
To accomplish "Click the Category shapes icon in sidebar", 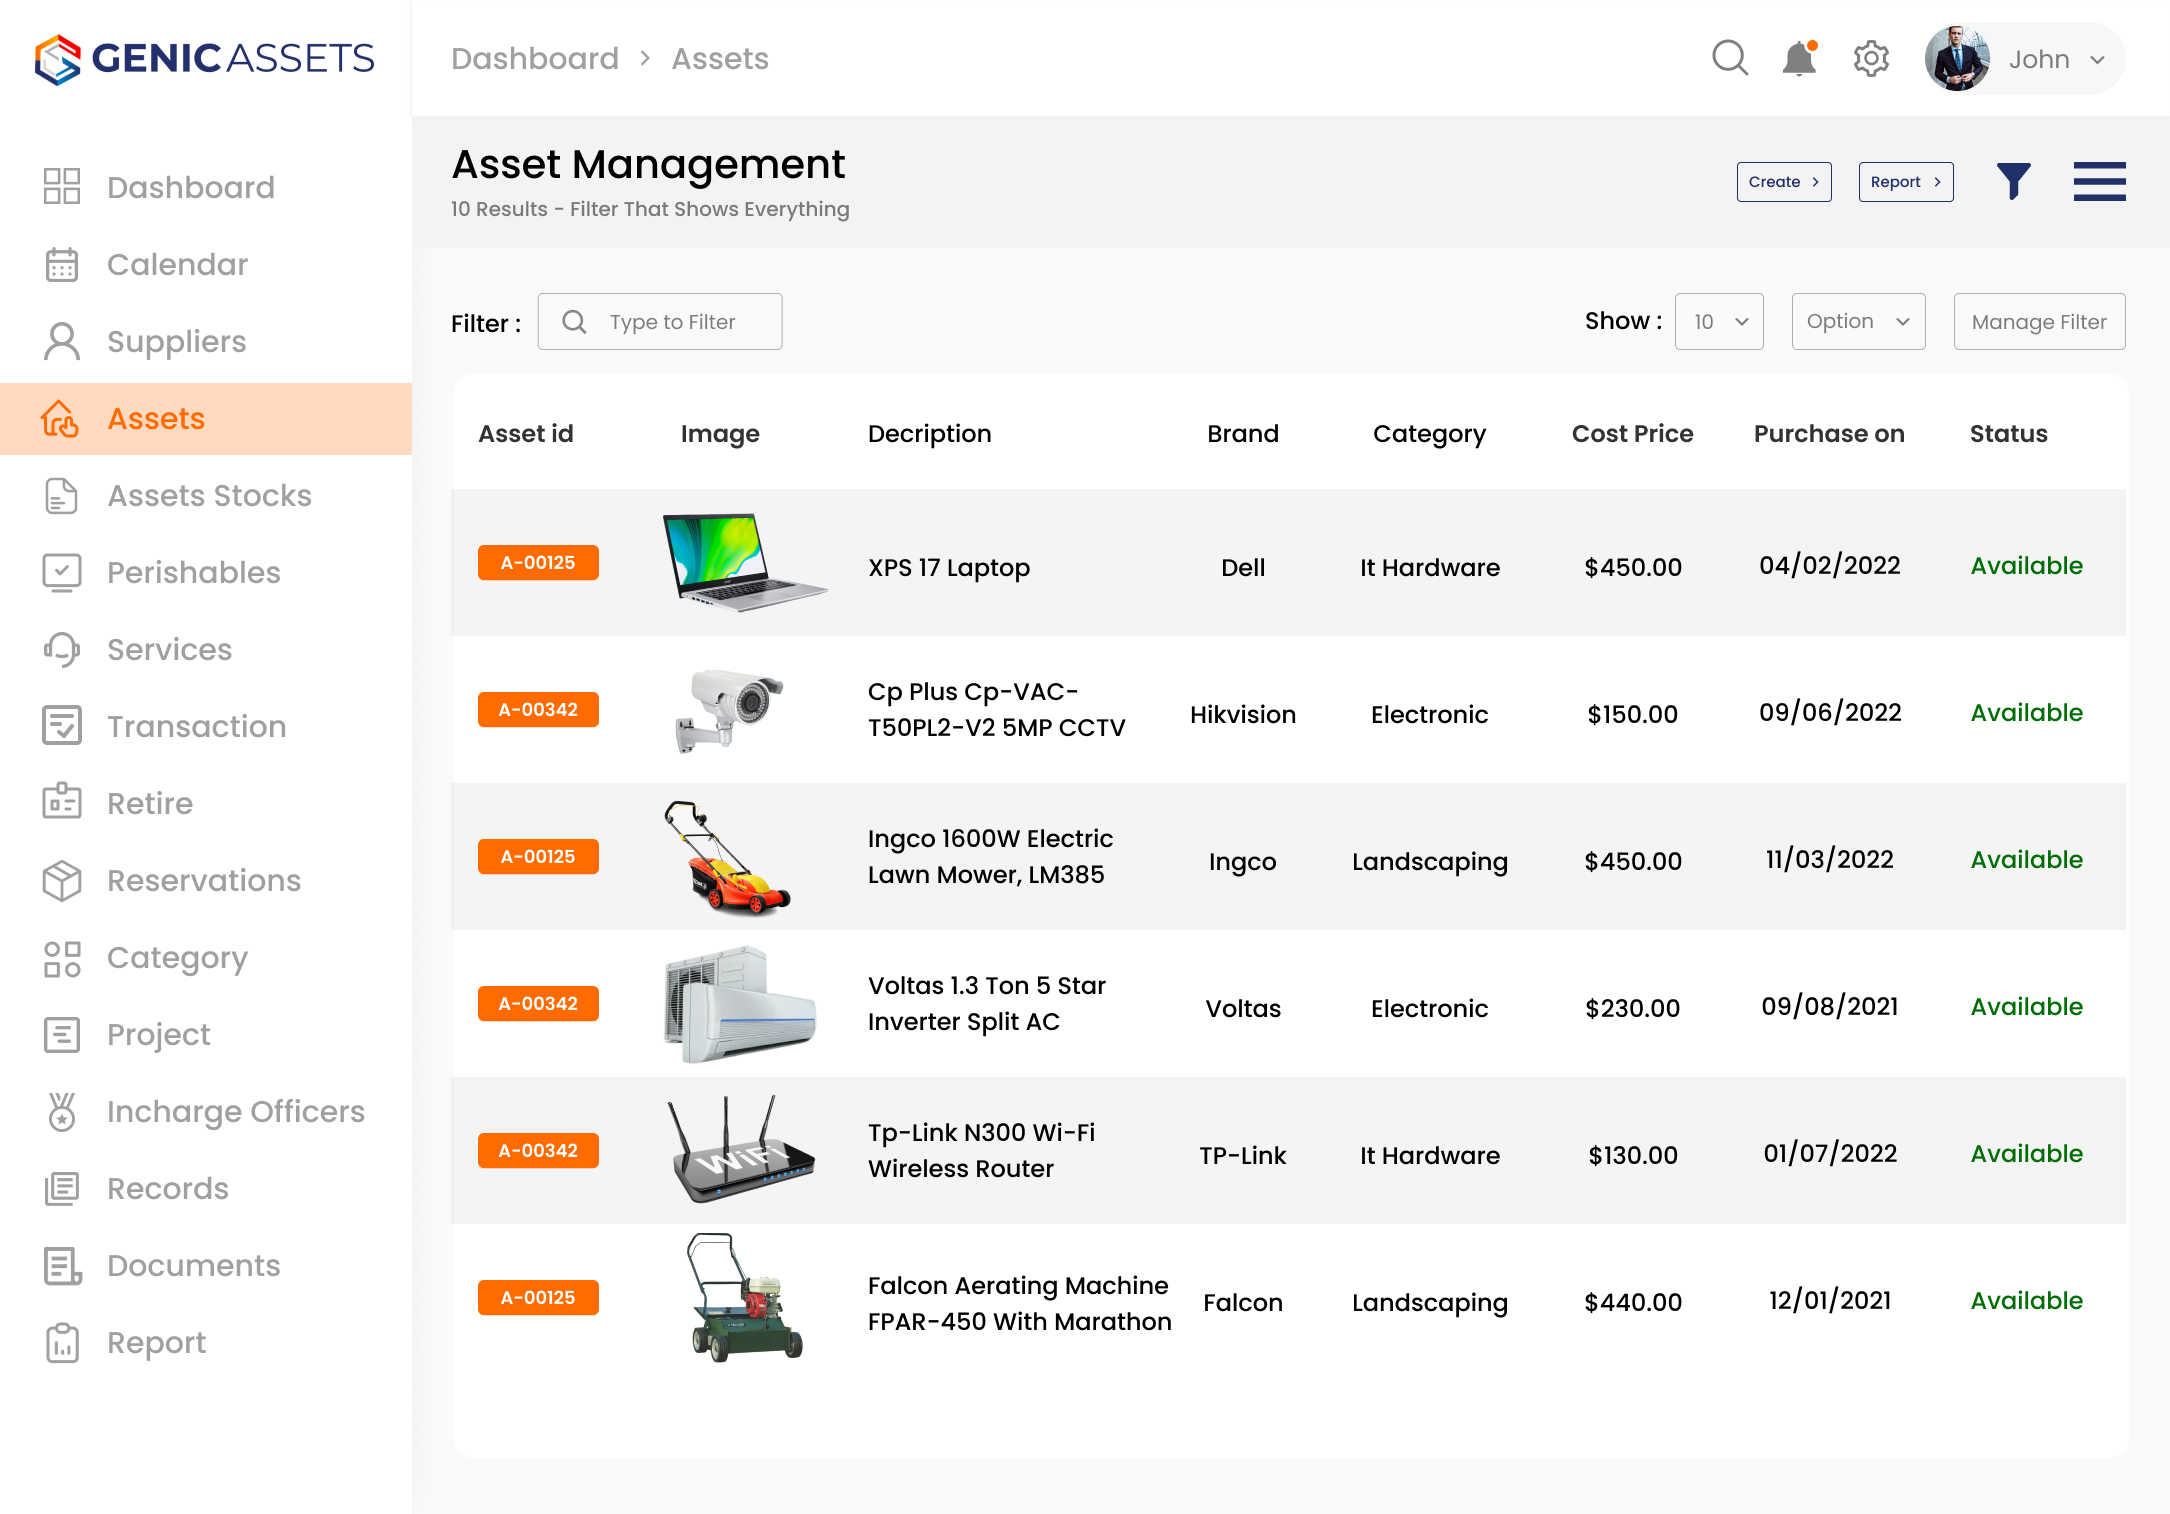I will click(x=62, y=957).
